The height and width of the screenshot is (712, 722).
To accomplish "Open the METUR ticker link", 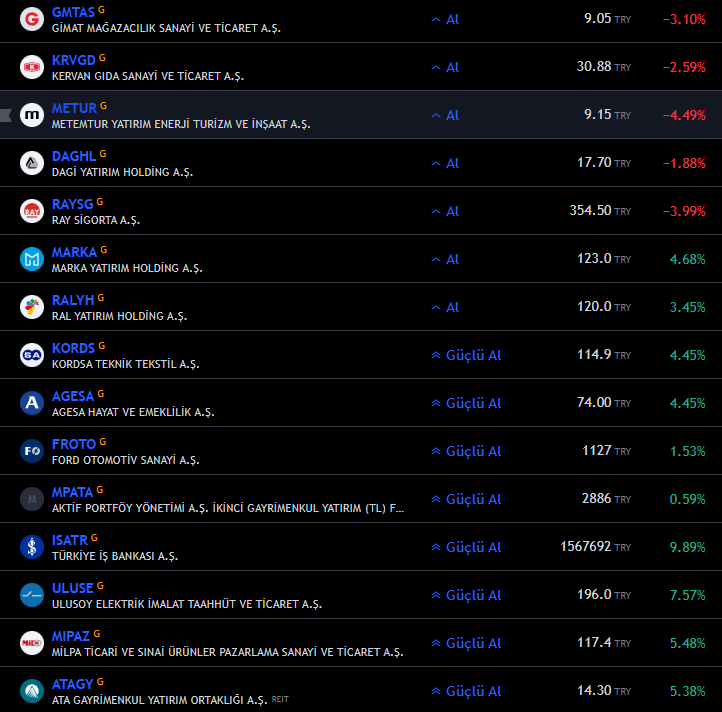I will [74, 108].
